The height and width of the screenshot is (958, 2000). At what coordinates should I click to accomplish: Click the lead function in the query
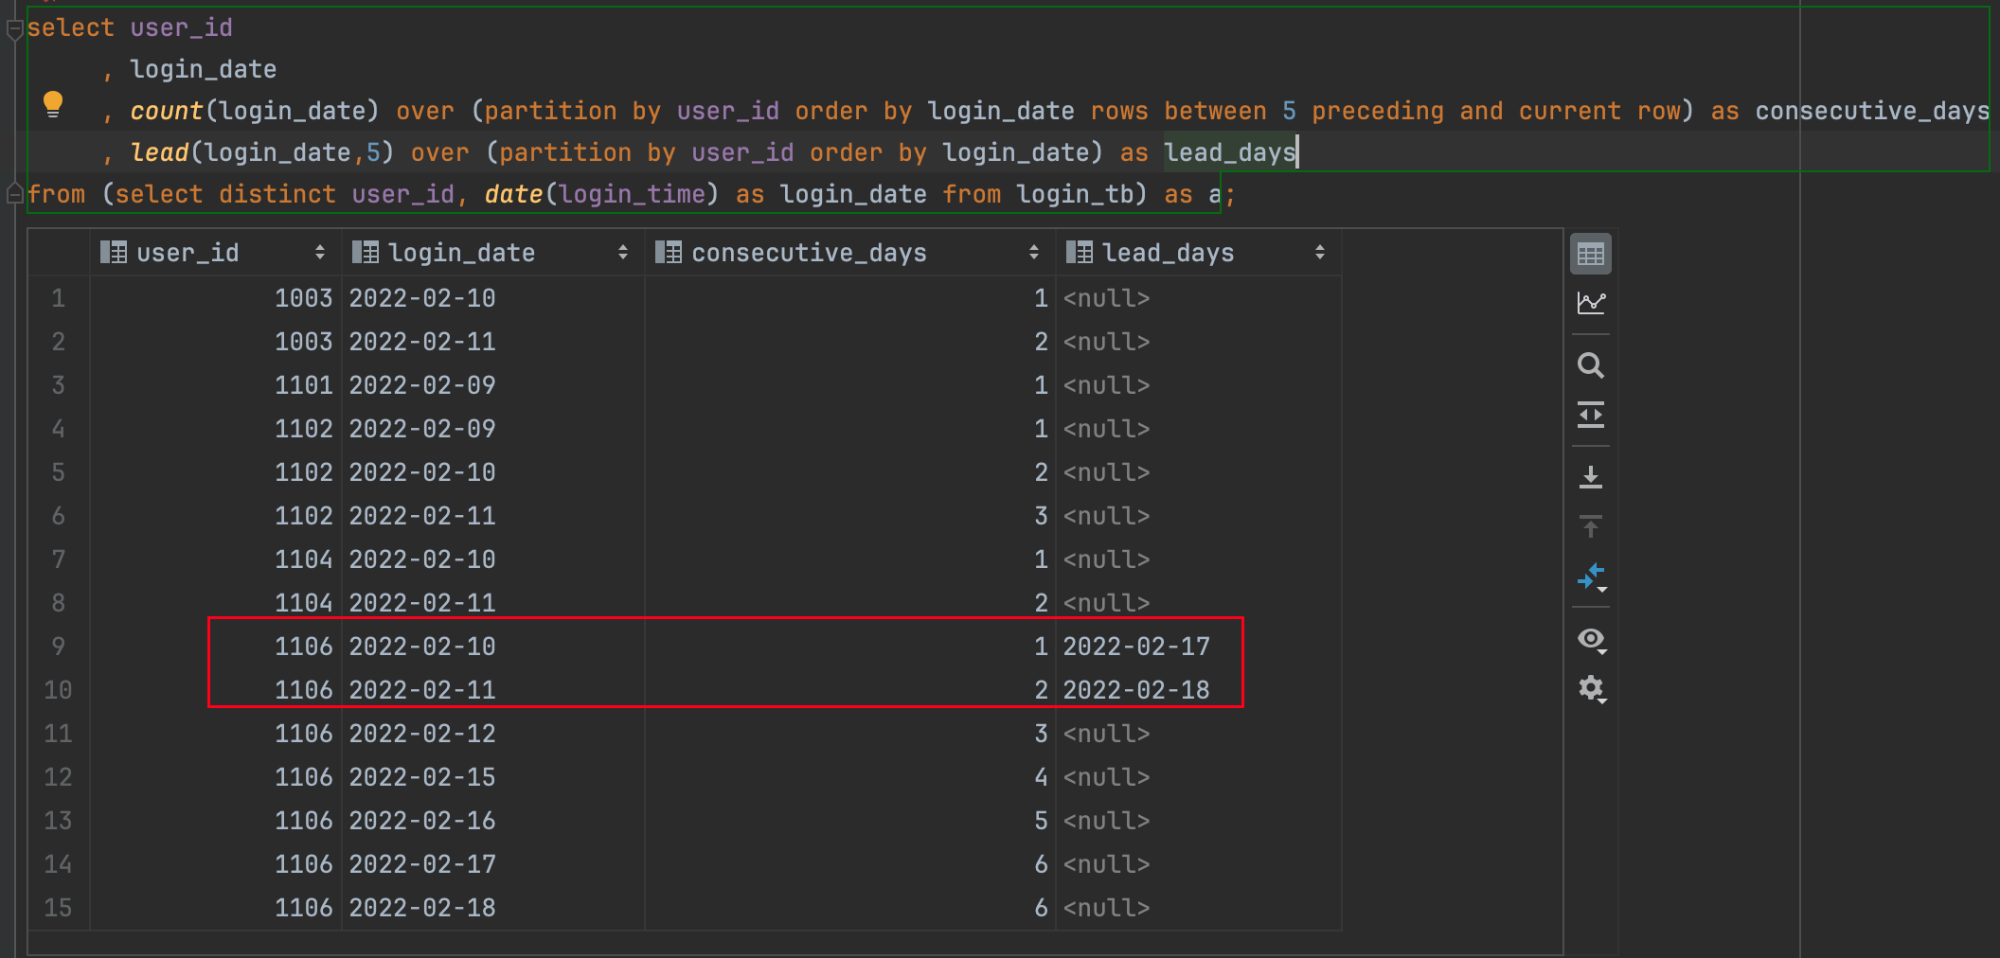point(159,152)
